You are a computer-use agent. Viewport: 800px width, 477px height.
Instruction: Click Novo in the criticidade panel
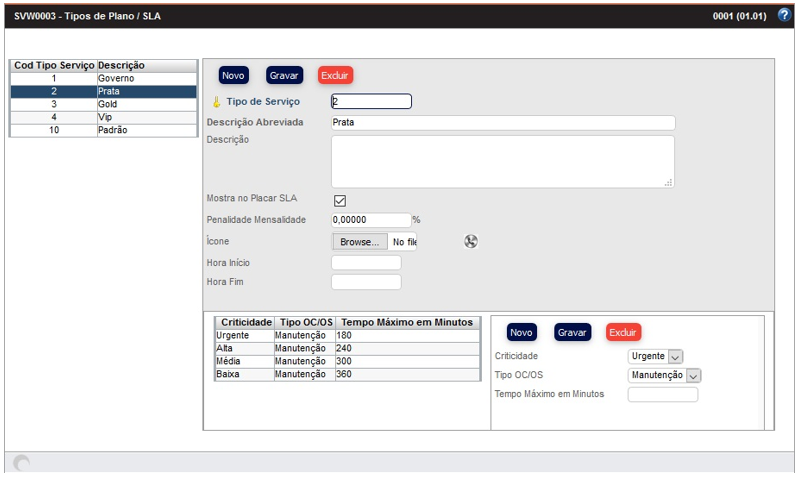[521, 332]
